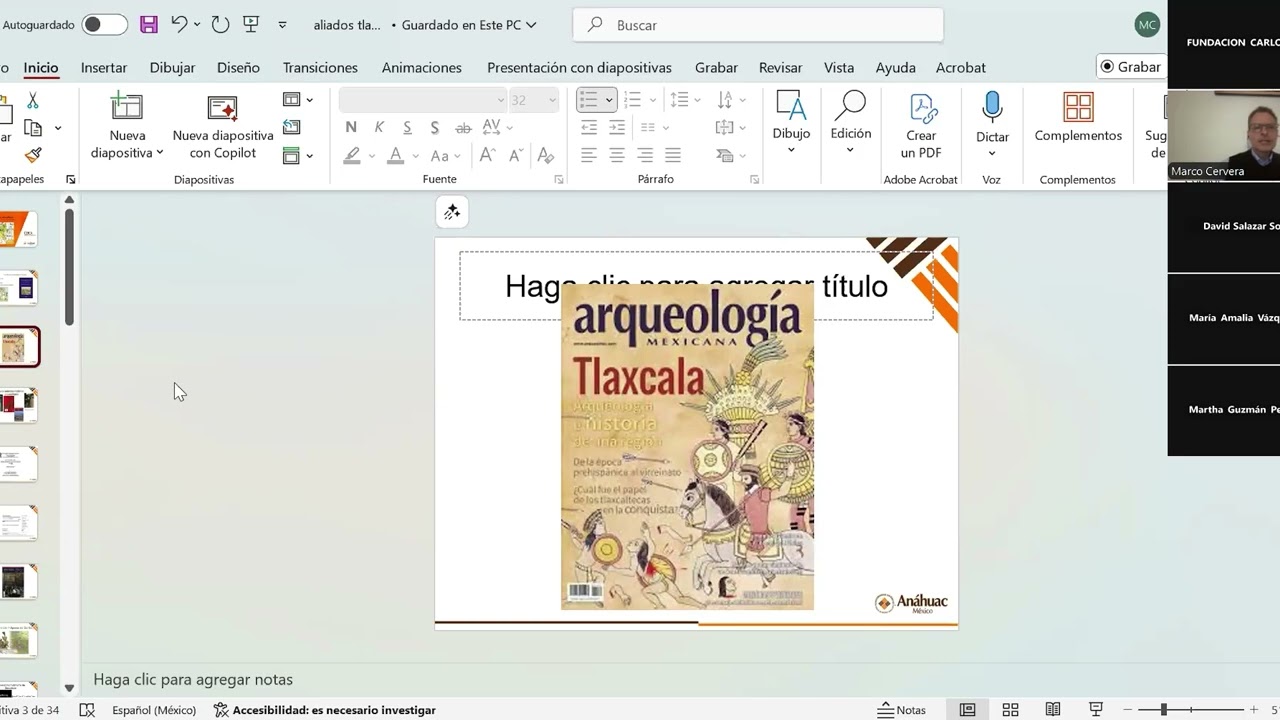1280x720 pixels.
Task: Click Nueva diapositiva con Copilot
Action: coord(223,126)
